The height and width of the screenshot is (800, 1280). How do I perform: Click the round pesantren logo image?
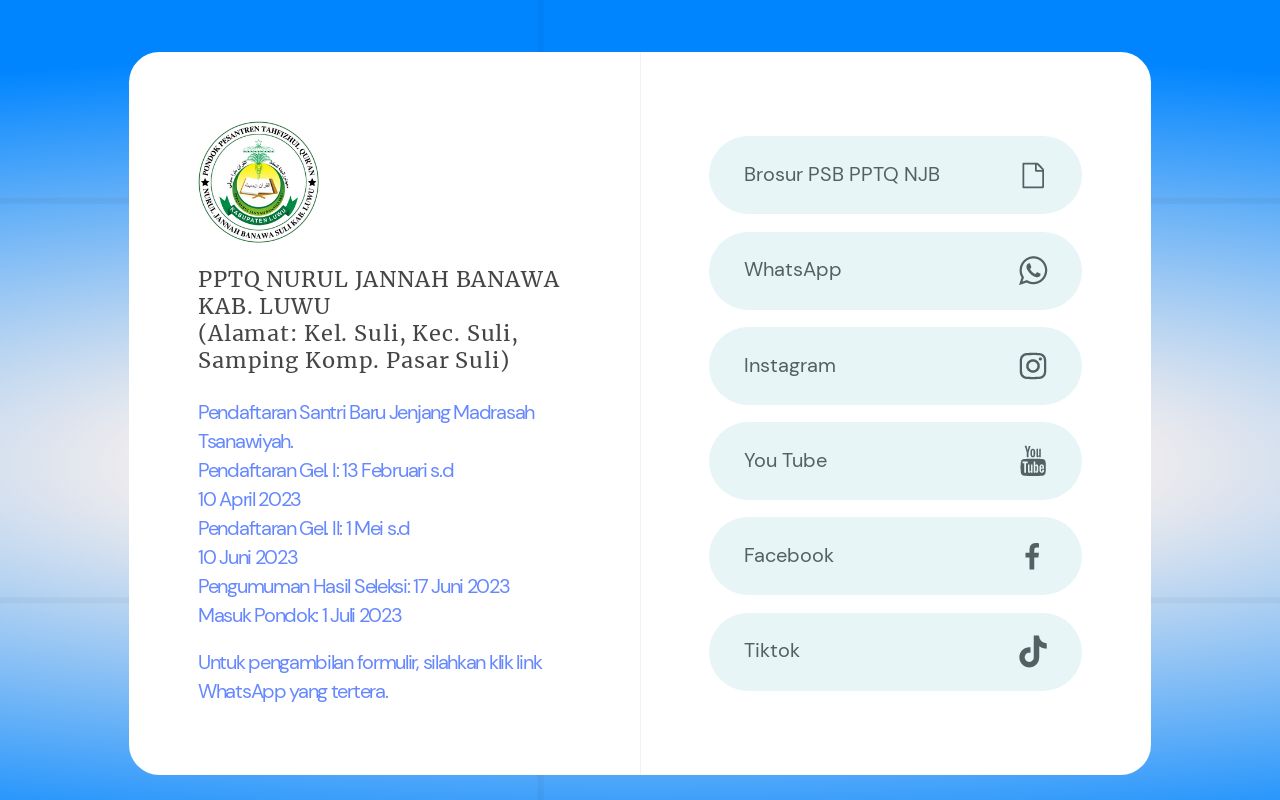pyautogui.click(x=258, y=182)
